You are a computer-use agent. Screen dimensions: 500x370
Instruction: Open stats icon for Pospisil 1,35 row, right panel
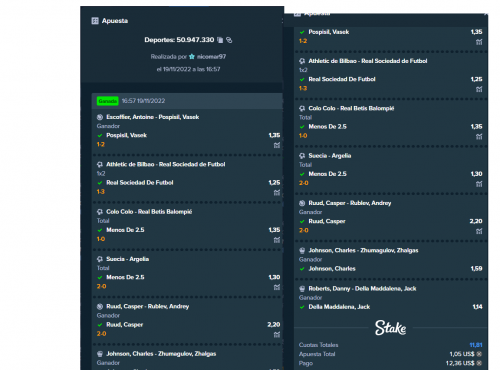pos(479,42)
